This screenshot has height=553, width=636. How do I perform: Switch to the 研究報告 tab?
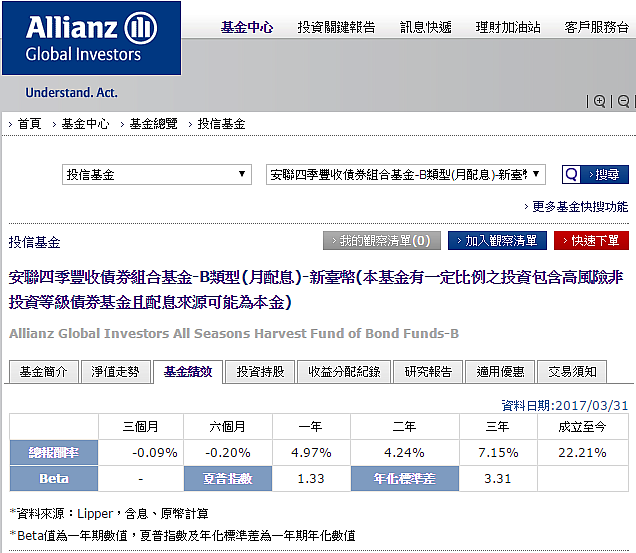click(x=428, y=371)
